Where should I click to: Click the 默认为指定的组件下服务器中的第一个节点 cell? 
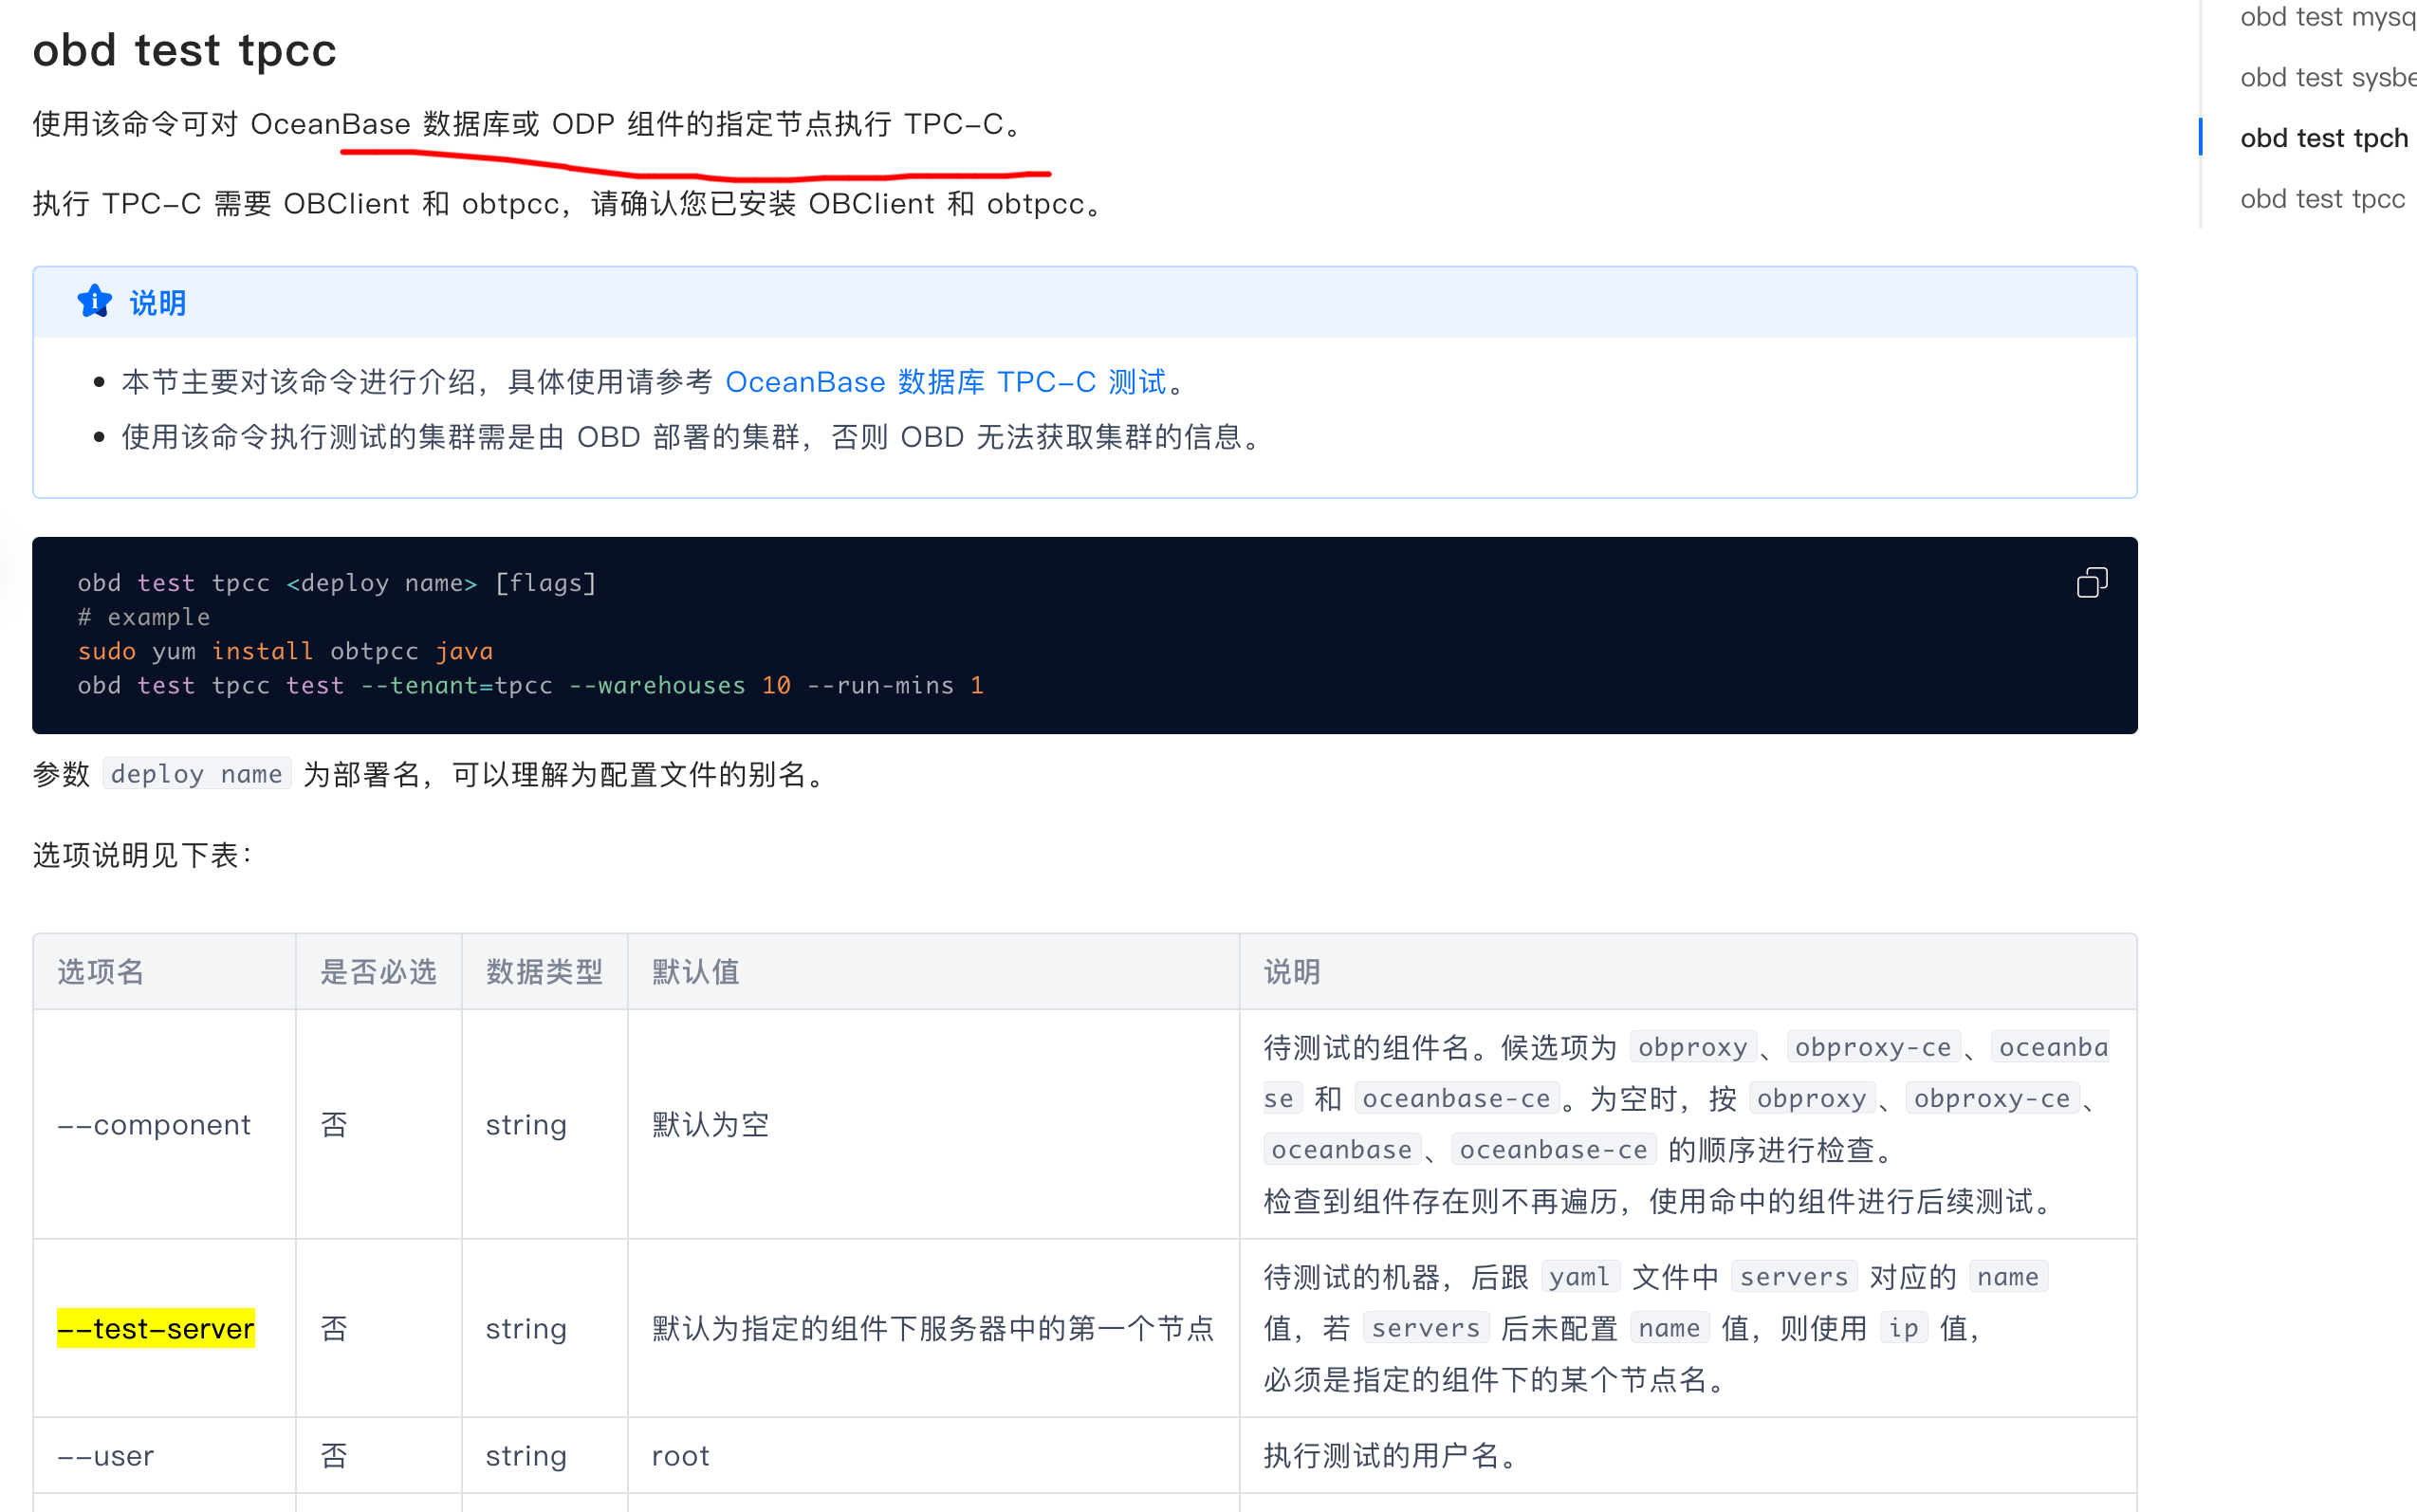(x=933, y=1328)
